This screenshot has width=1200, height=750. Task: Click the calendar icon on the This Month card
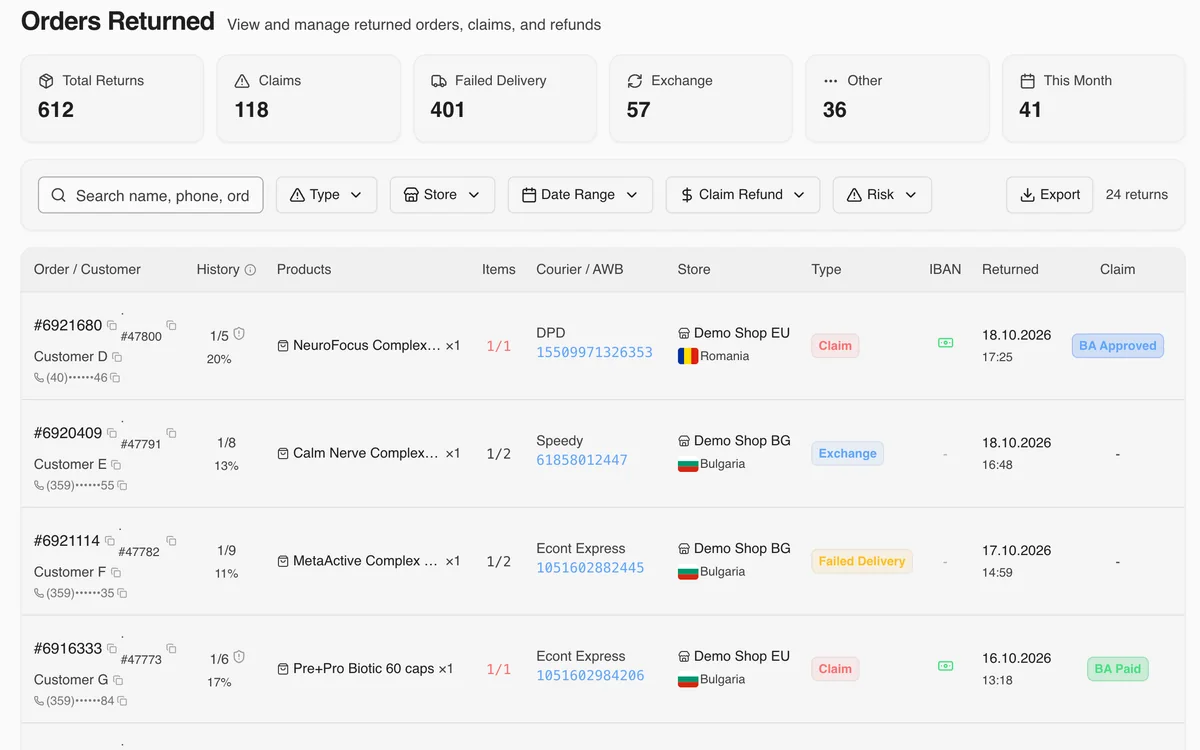click(1027, 81)
